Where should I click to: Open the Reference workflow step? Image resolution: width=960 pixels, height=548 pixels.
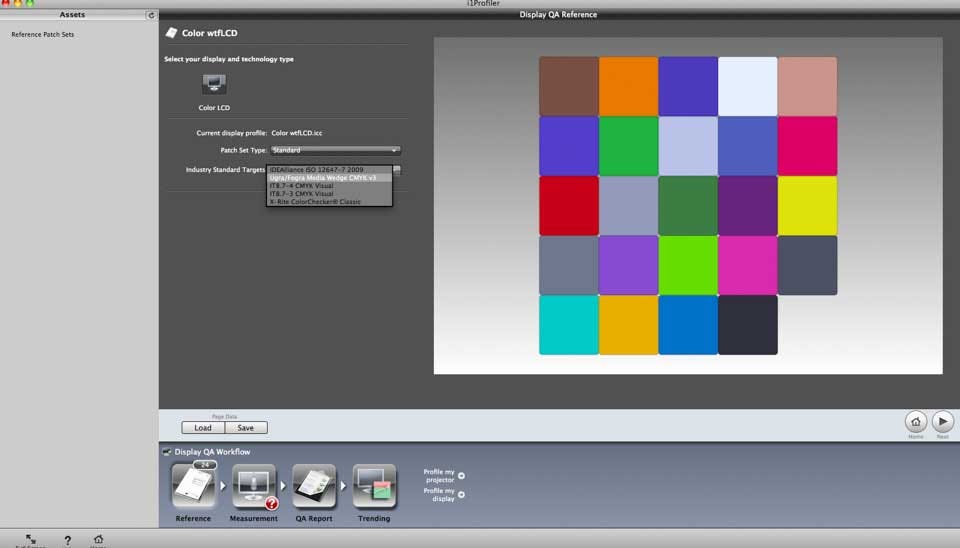[193, 486]
